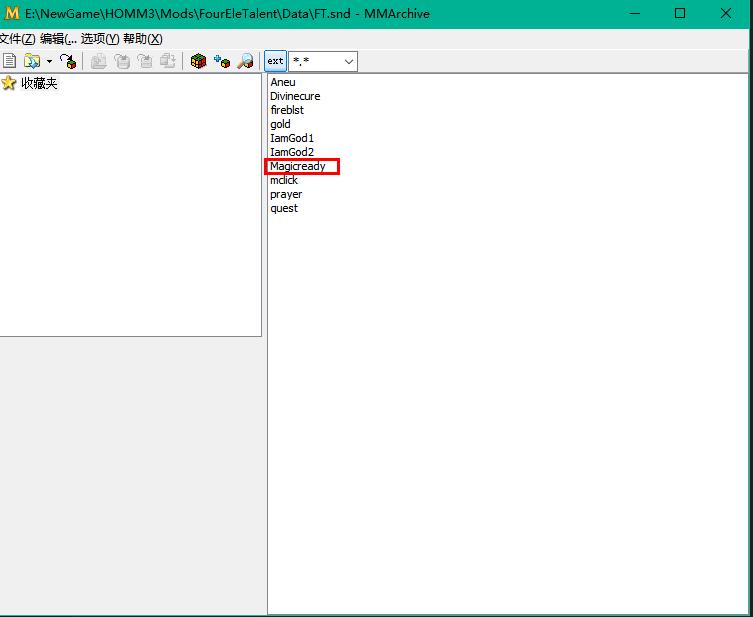Select the Divinecure file entry
This screenshot has width=753, height=617.
295,96
